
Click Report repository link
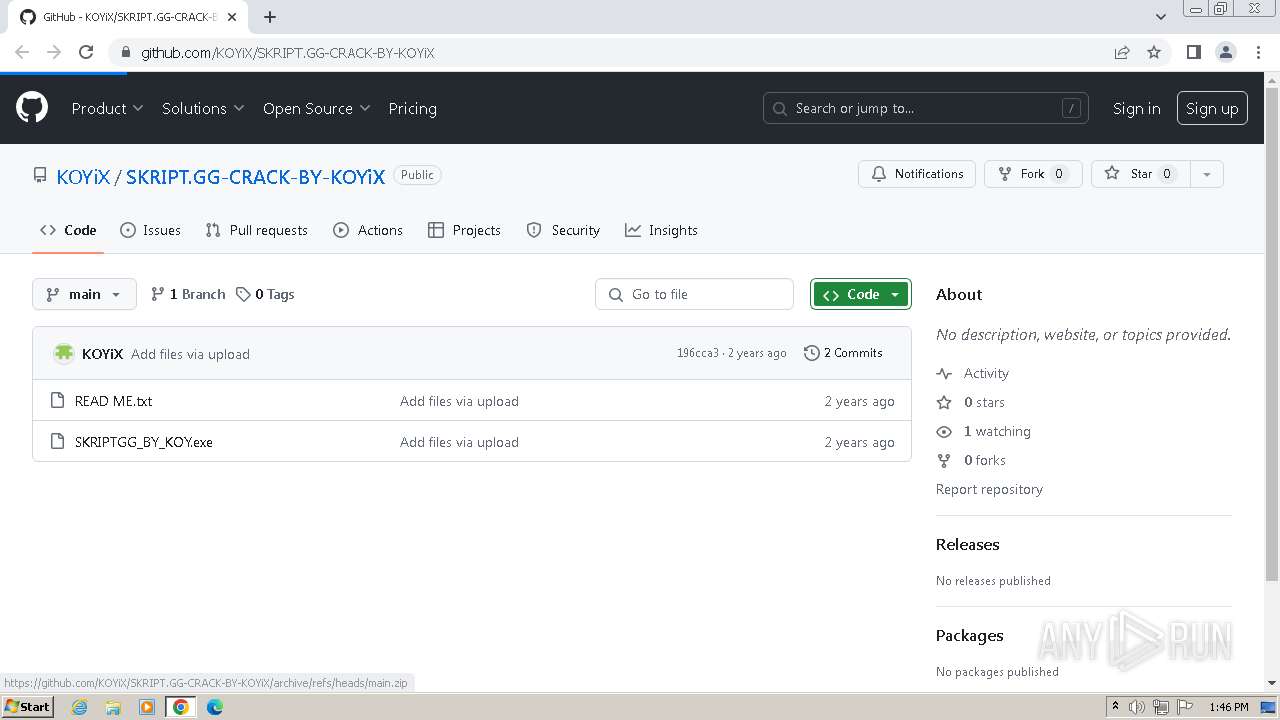[989, 489]
